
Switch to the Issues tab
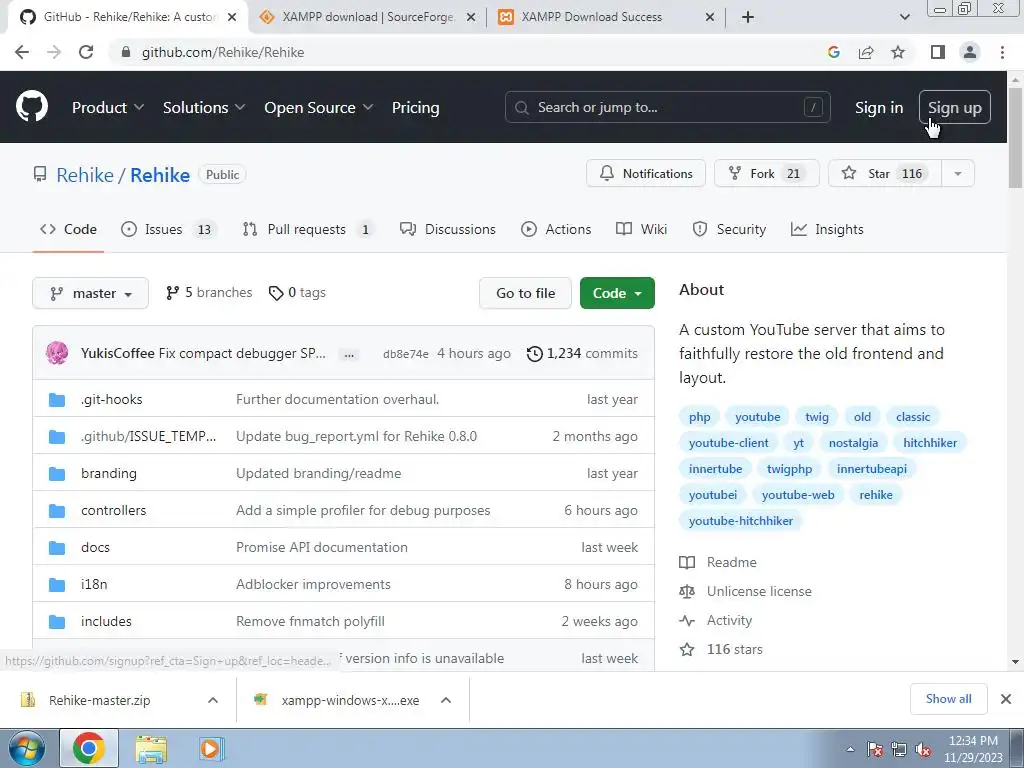pos(168,229)
